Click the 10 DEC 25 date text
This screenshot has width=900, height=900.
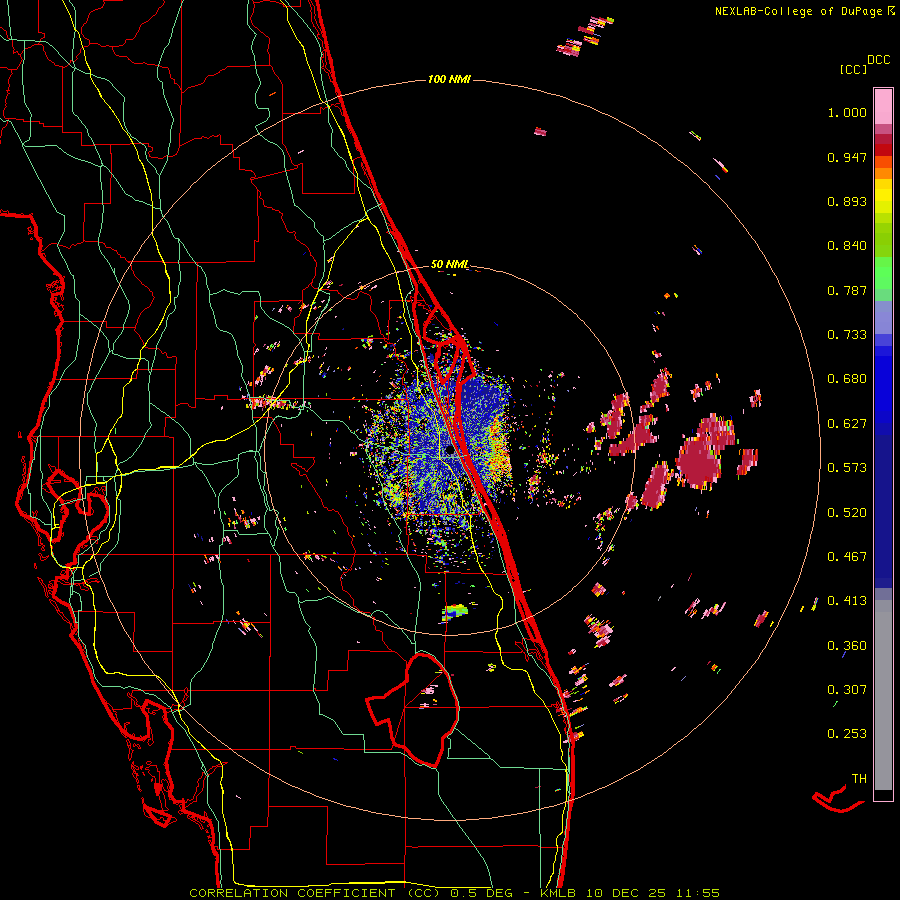(626, 893)
